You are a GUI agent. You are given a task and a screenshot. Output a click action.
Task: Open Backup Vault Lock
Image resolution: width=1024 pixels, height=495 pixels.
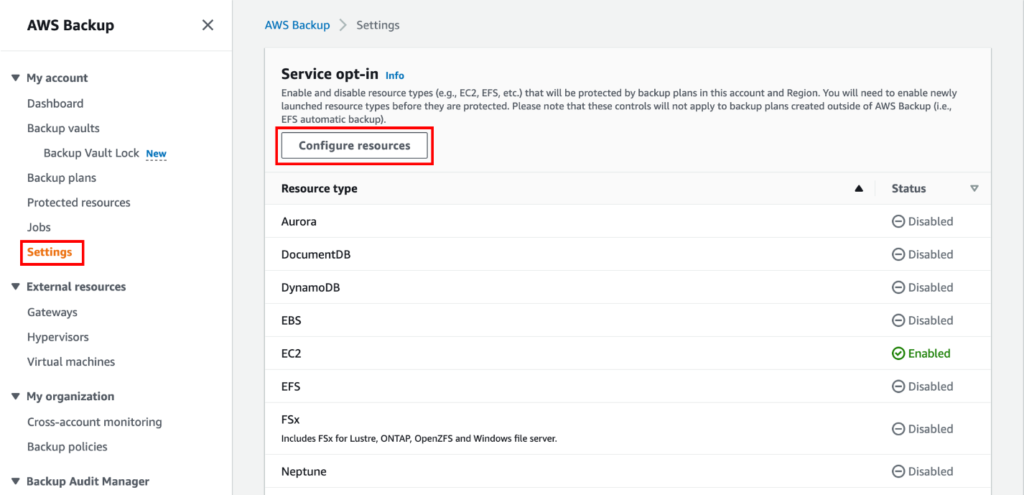[91, 153]
